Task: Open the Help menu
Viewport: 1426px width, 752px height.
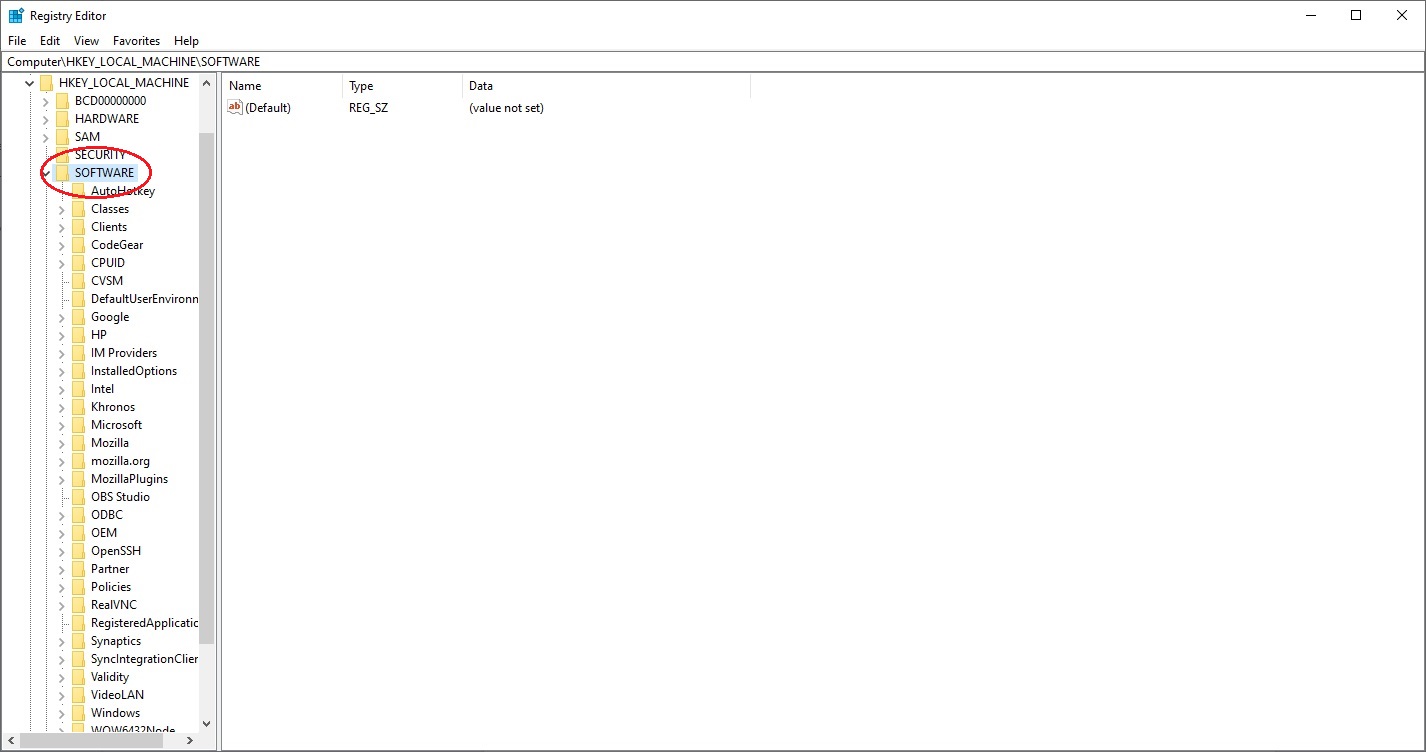Action: pyautogui.click(x=186, y=41)
